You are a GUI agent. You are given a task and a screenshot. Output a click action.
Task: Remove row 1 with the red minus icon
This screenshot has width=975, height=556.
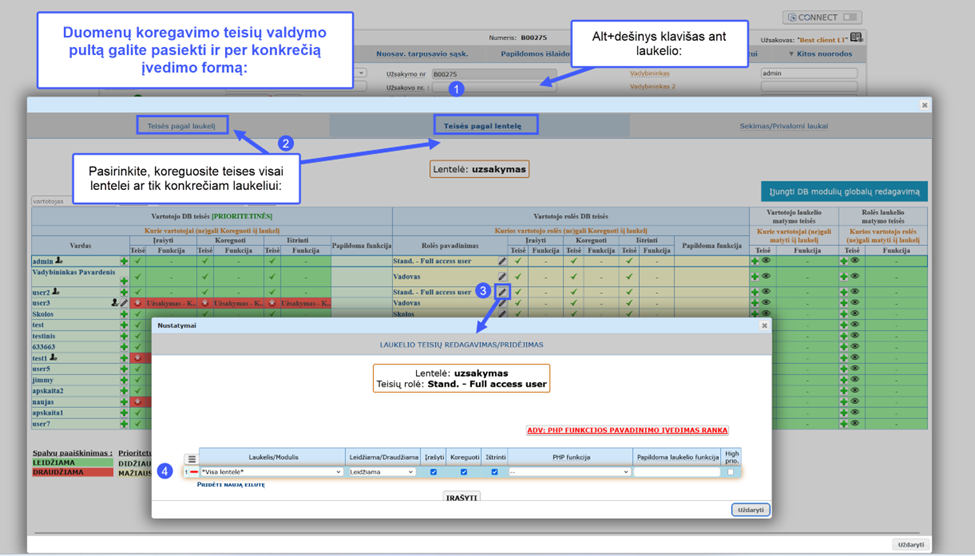pyautogui.click(x=193, y=472)
